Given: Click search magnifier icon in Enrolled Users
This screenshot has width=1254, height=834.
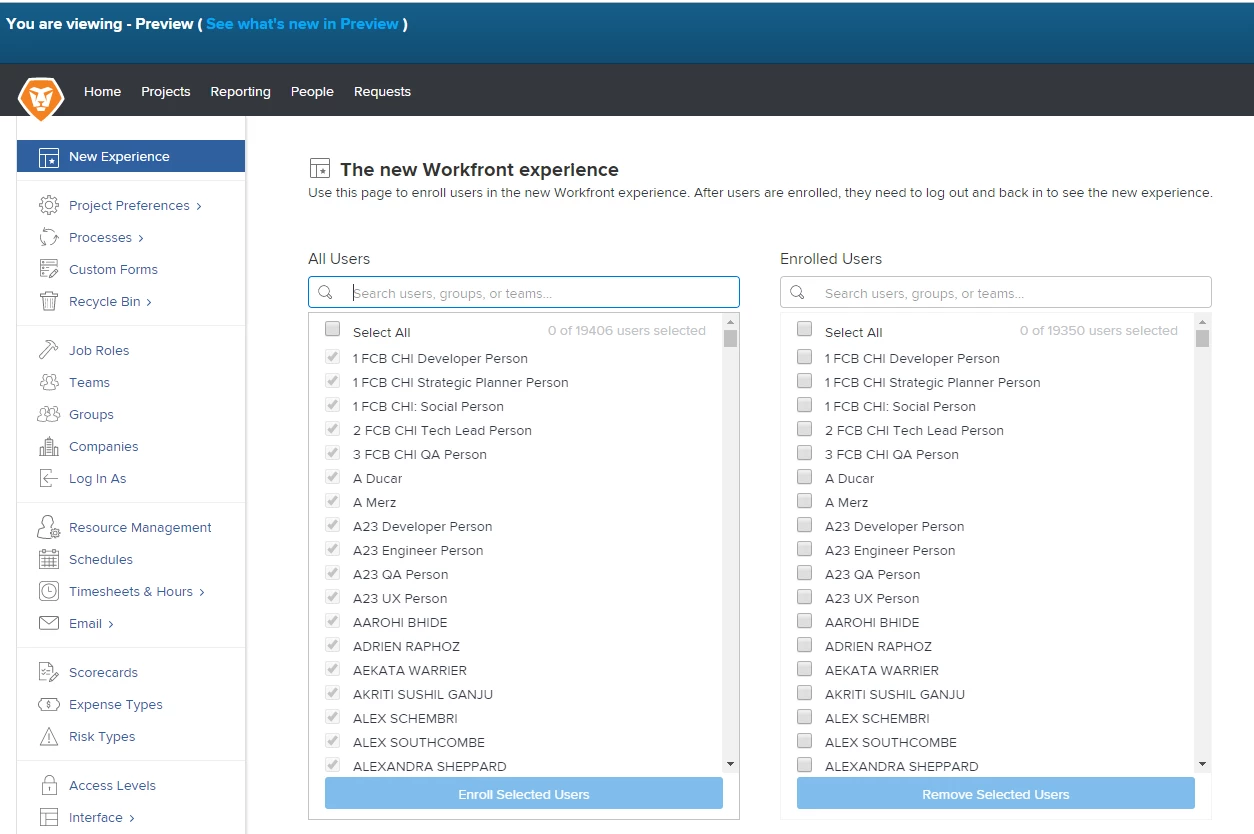Looking at the screenshot, I should click(797, 293).
